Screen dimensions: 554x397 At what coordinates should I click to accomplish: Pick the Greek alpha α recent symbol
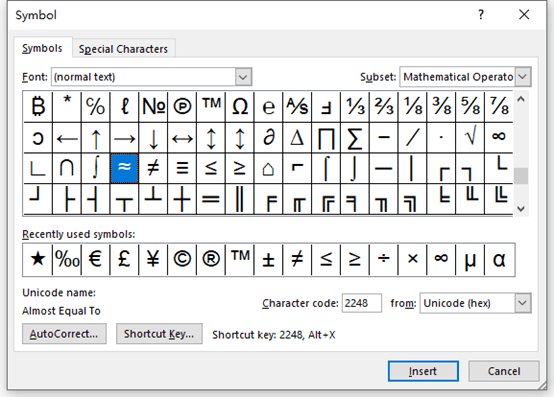[500, 260]
